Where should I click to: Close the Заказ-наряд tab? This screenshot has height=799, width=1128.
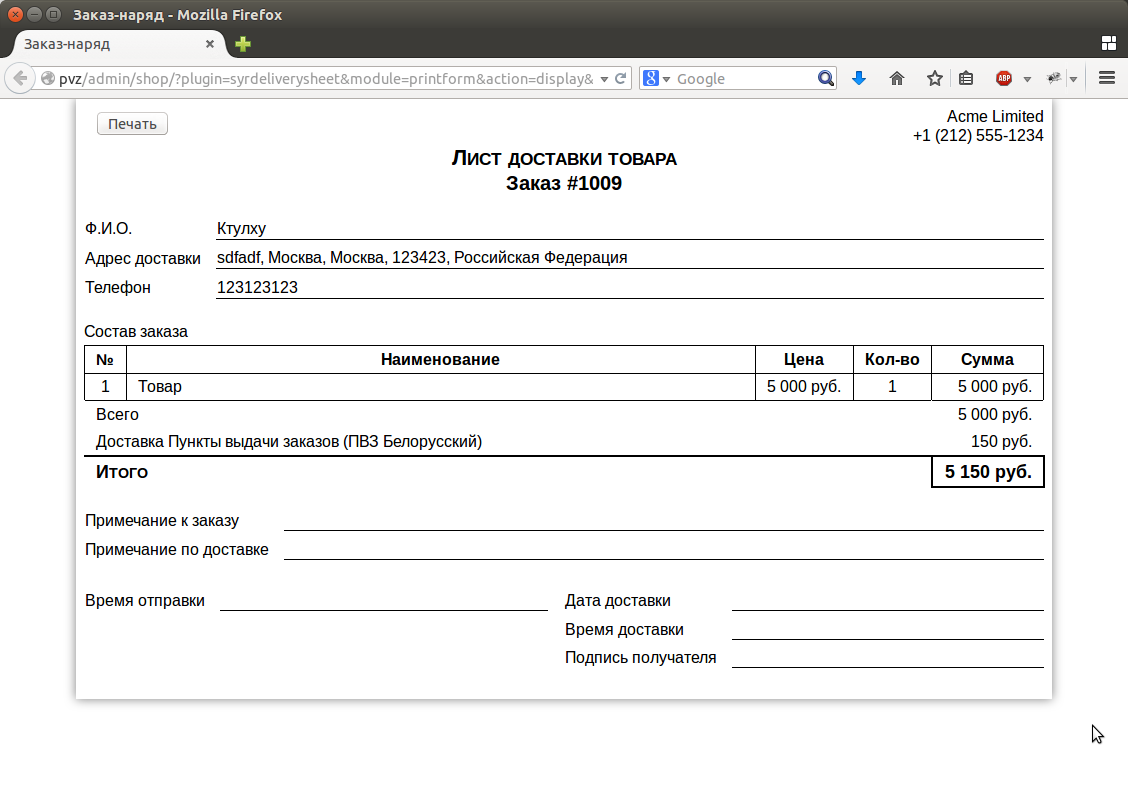[210, 44]
